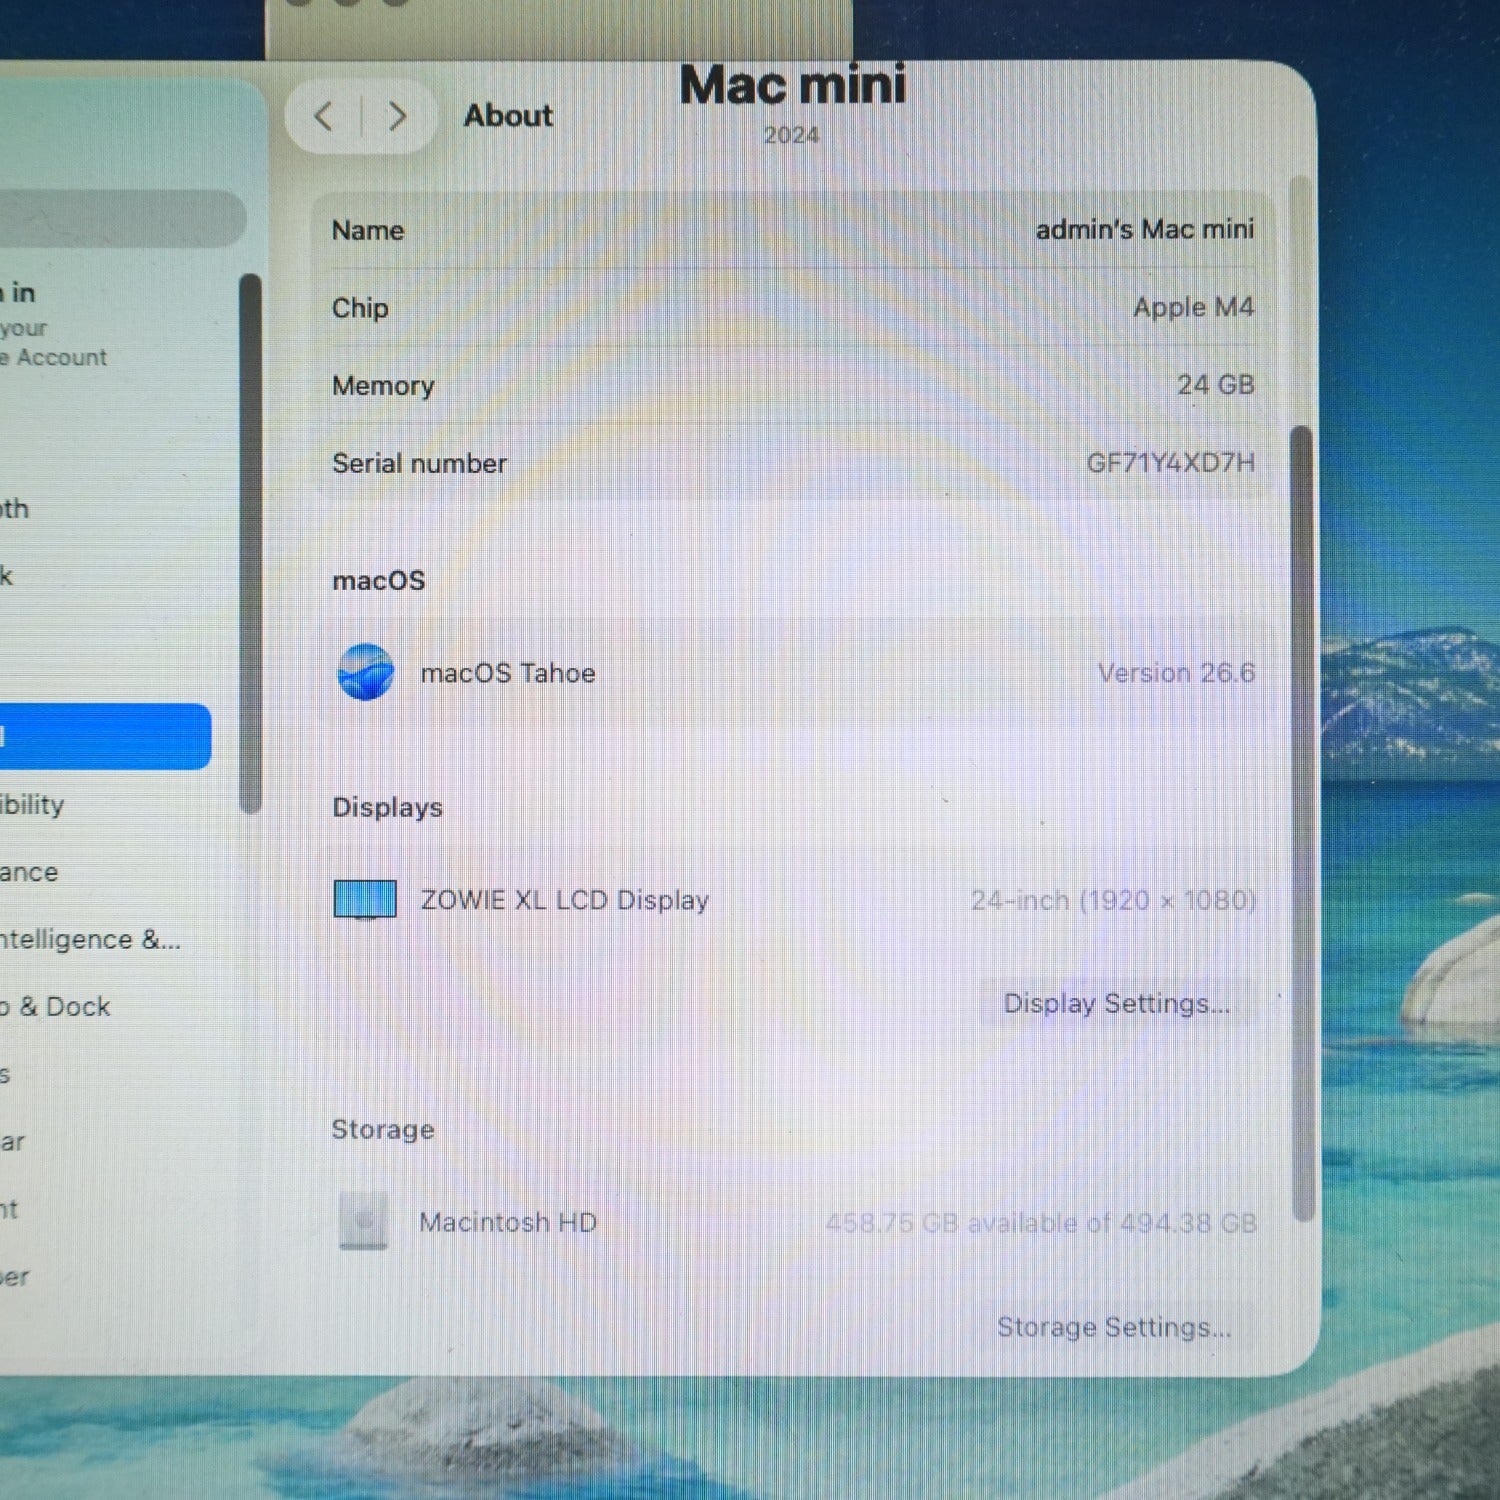The image size is (1500, 1500).
Task: Click "458.75 GB available of 494.38 GB"
Action: coord(1041,1223)
